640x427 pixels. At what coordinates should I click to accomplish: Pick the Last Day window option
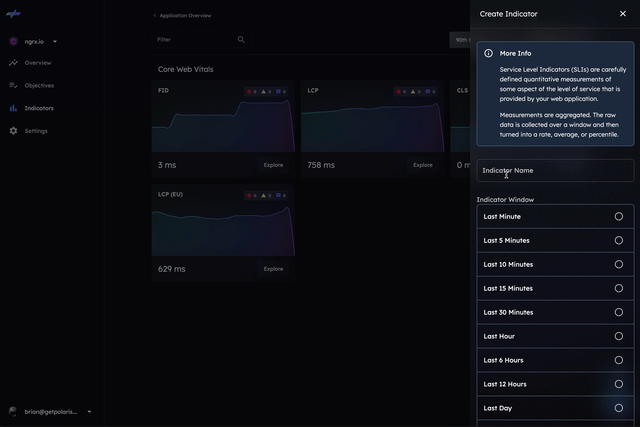tap(618, 408)
